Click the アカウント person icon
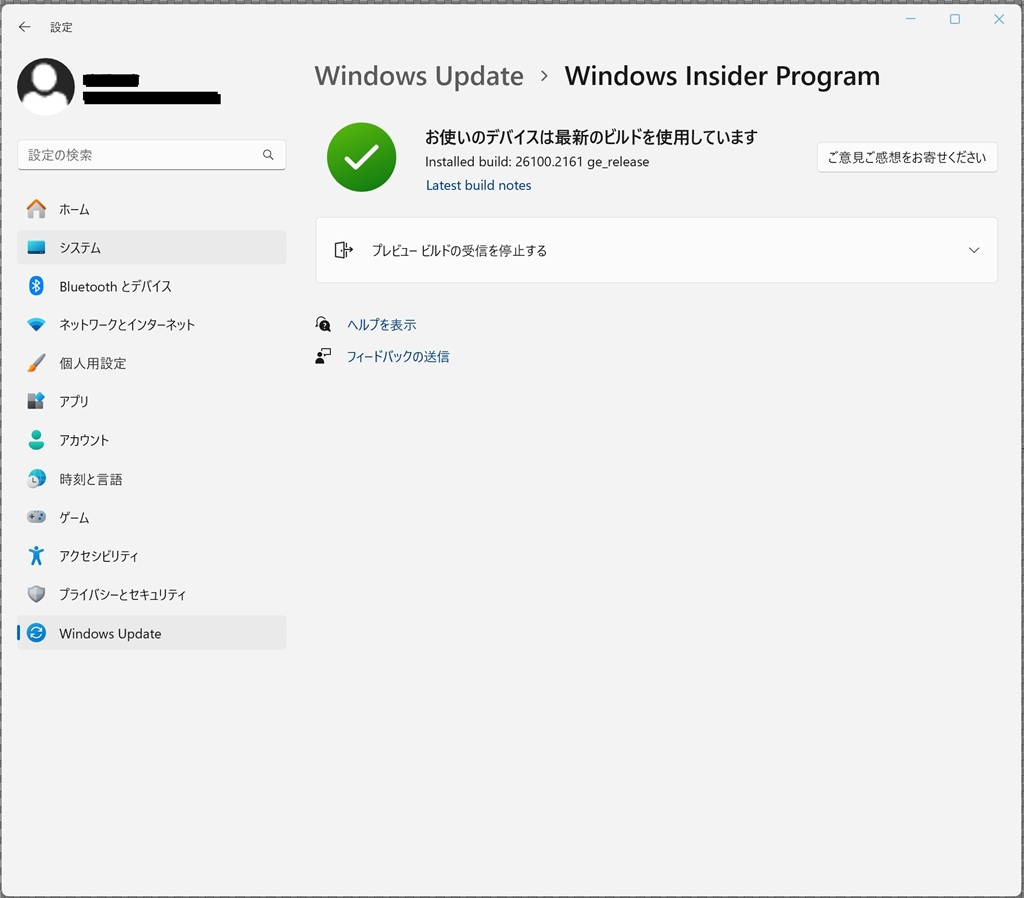Image resolution: width=1024 pixels, height=898 pixels. point(36,440)
